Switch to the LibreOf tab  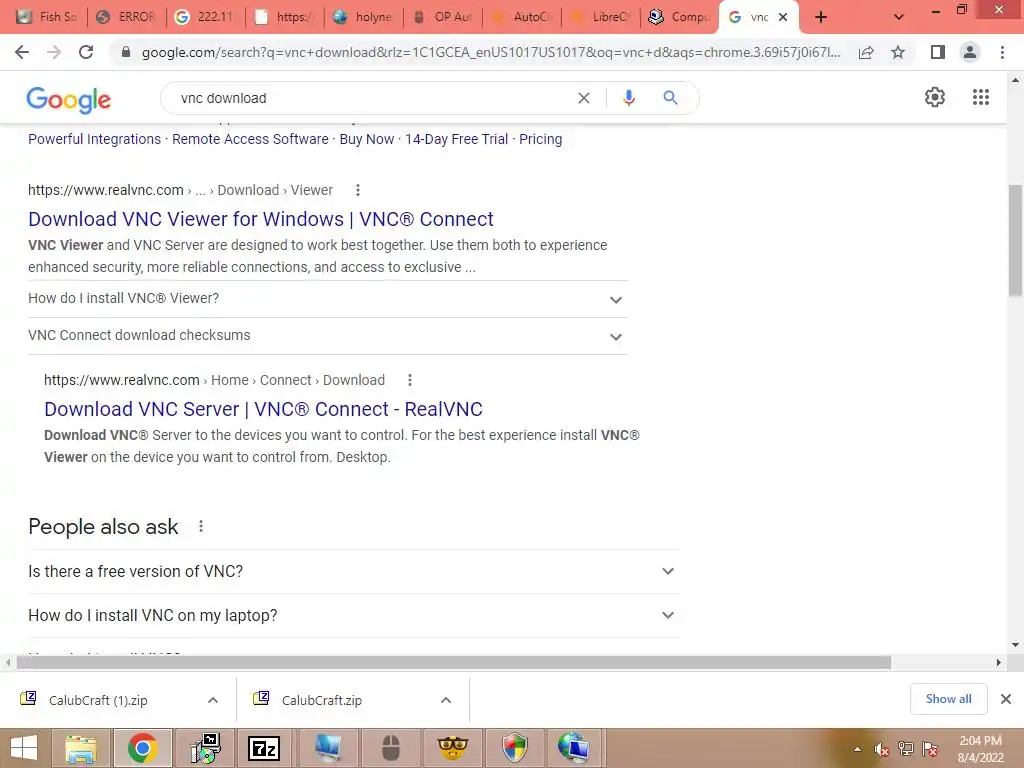click(600, 17)
